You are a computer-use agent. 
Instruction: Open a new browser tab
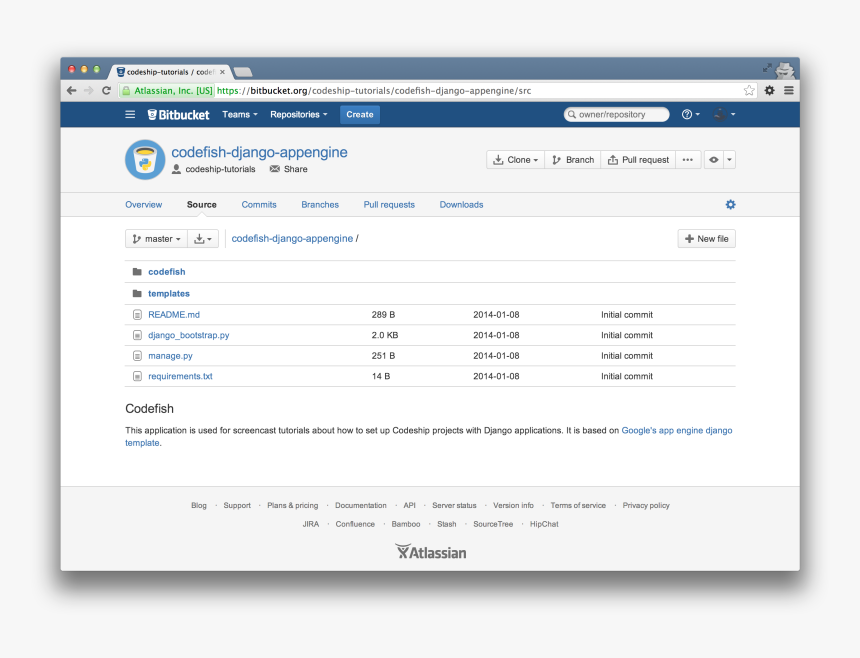pyautogui.click(x=242, y=72)
